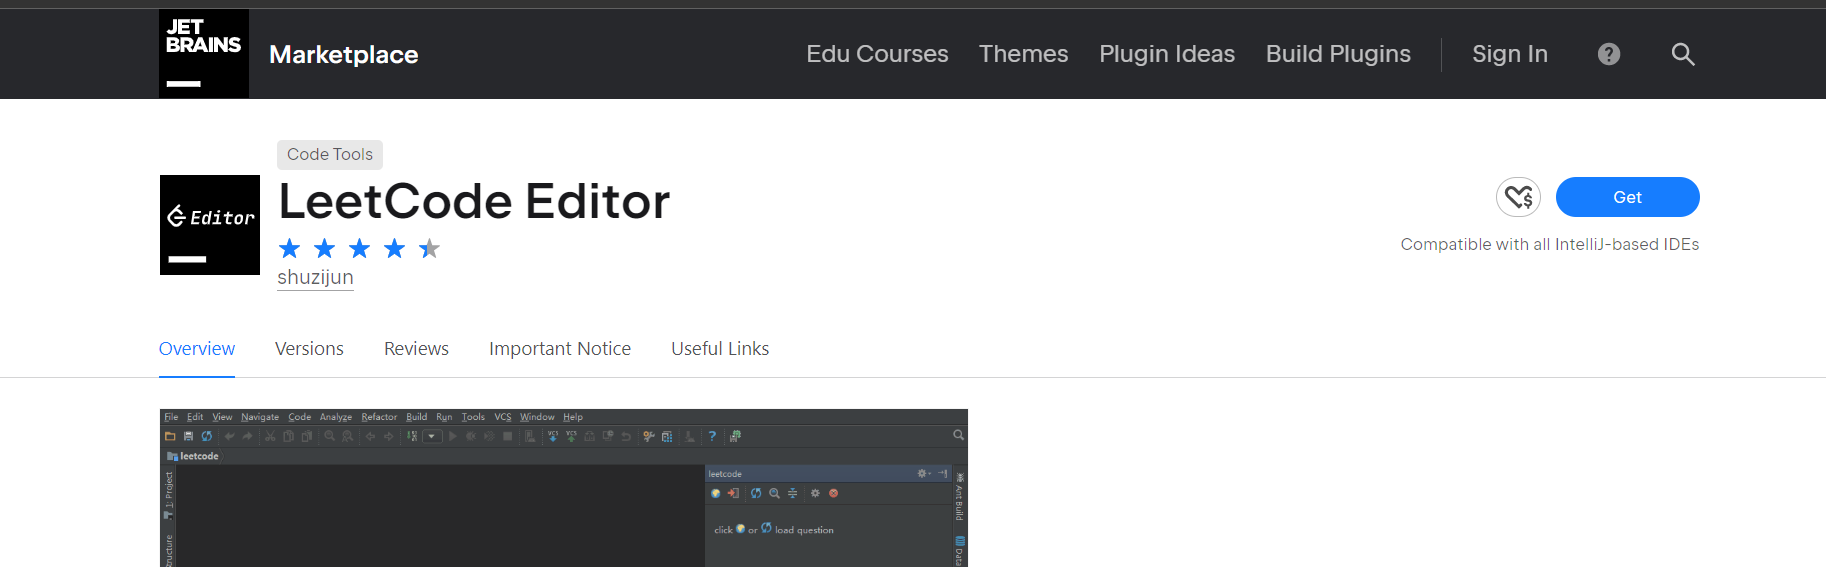The image size is (1826, 567).
Task: Go to Edu Courses
Action: [x=877, y=54]
